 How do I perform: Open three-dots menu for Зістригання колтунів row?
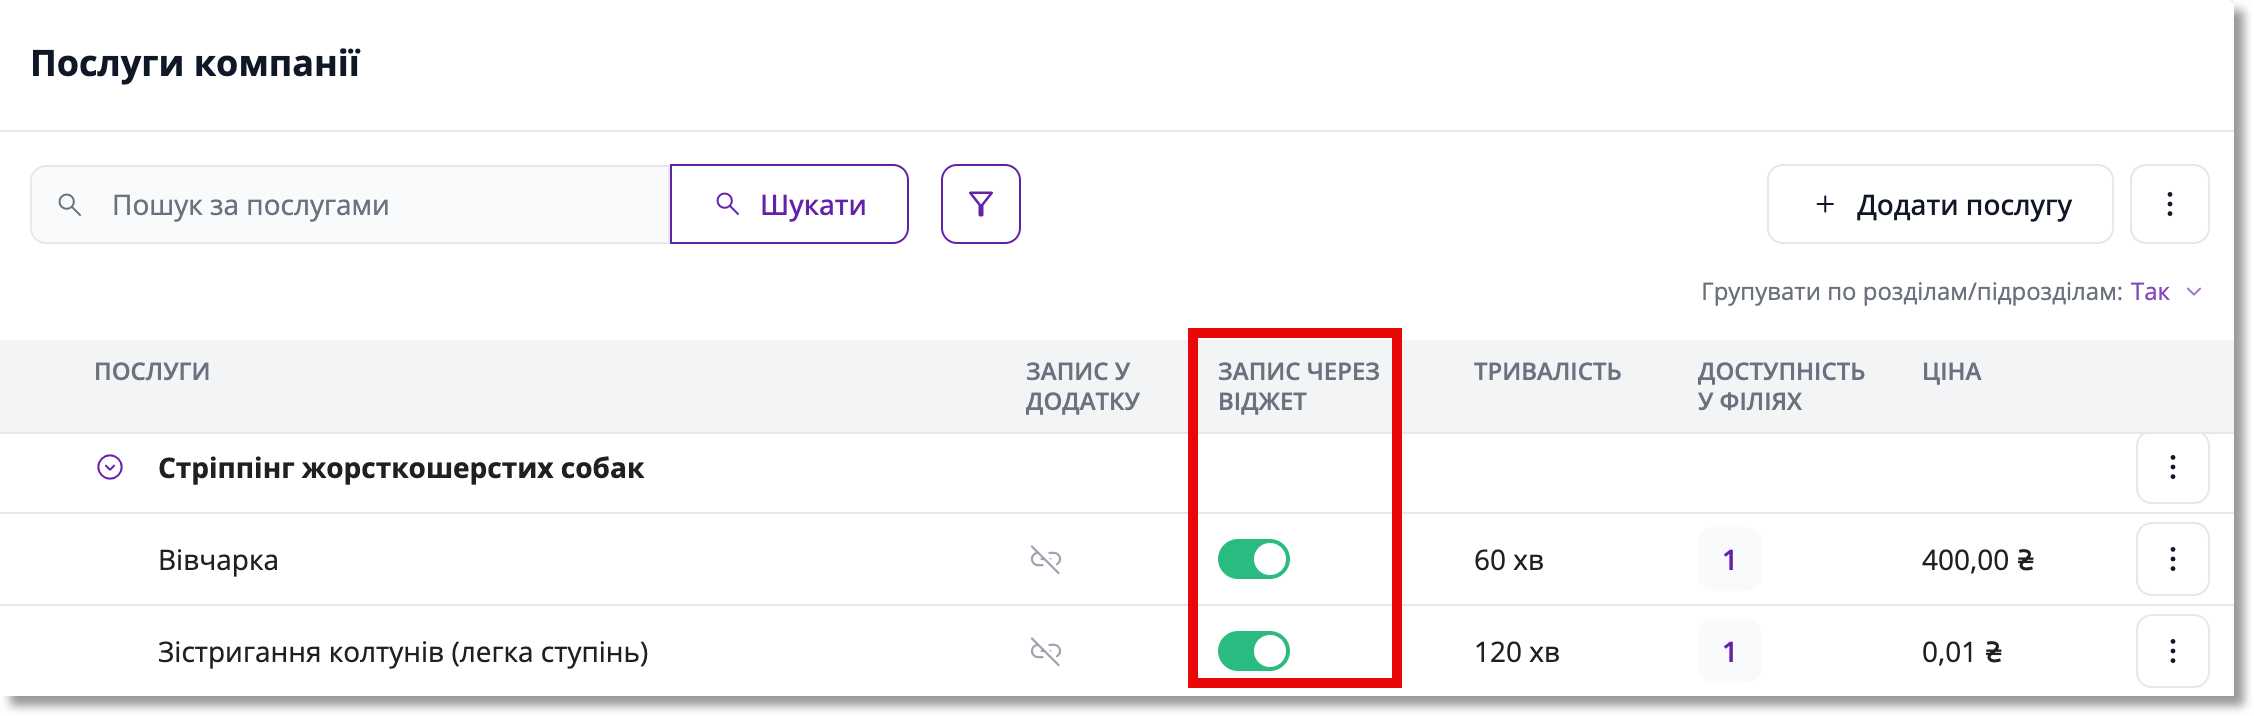[x=2172, y=651]
